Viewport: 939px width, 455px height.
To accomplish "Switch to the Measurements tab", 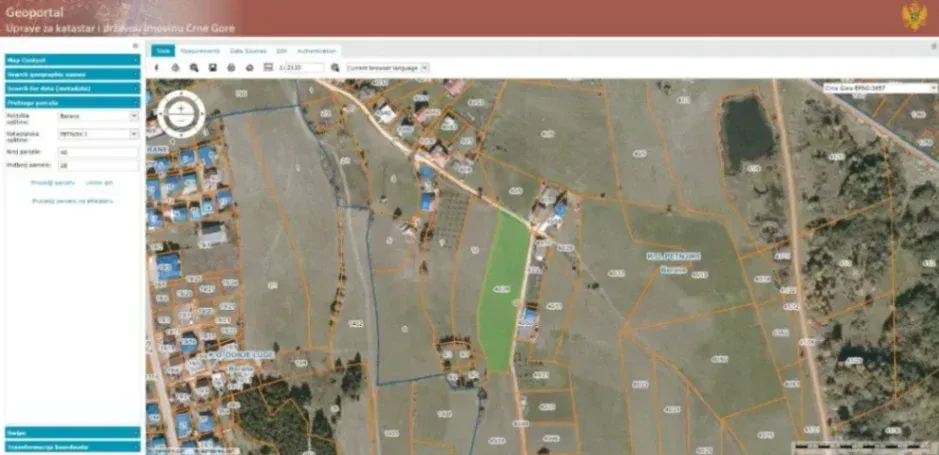I will pyautogui.click(x=200, y=51).
